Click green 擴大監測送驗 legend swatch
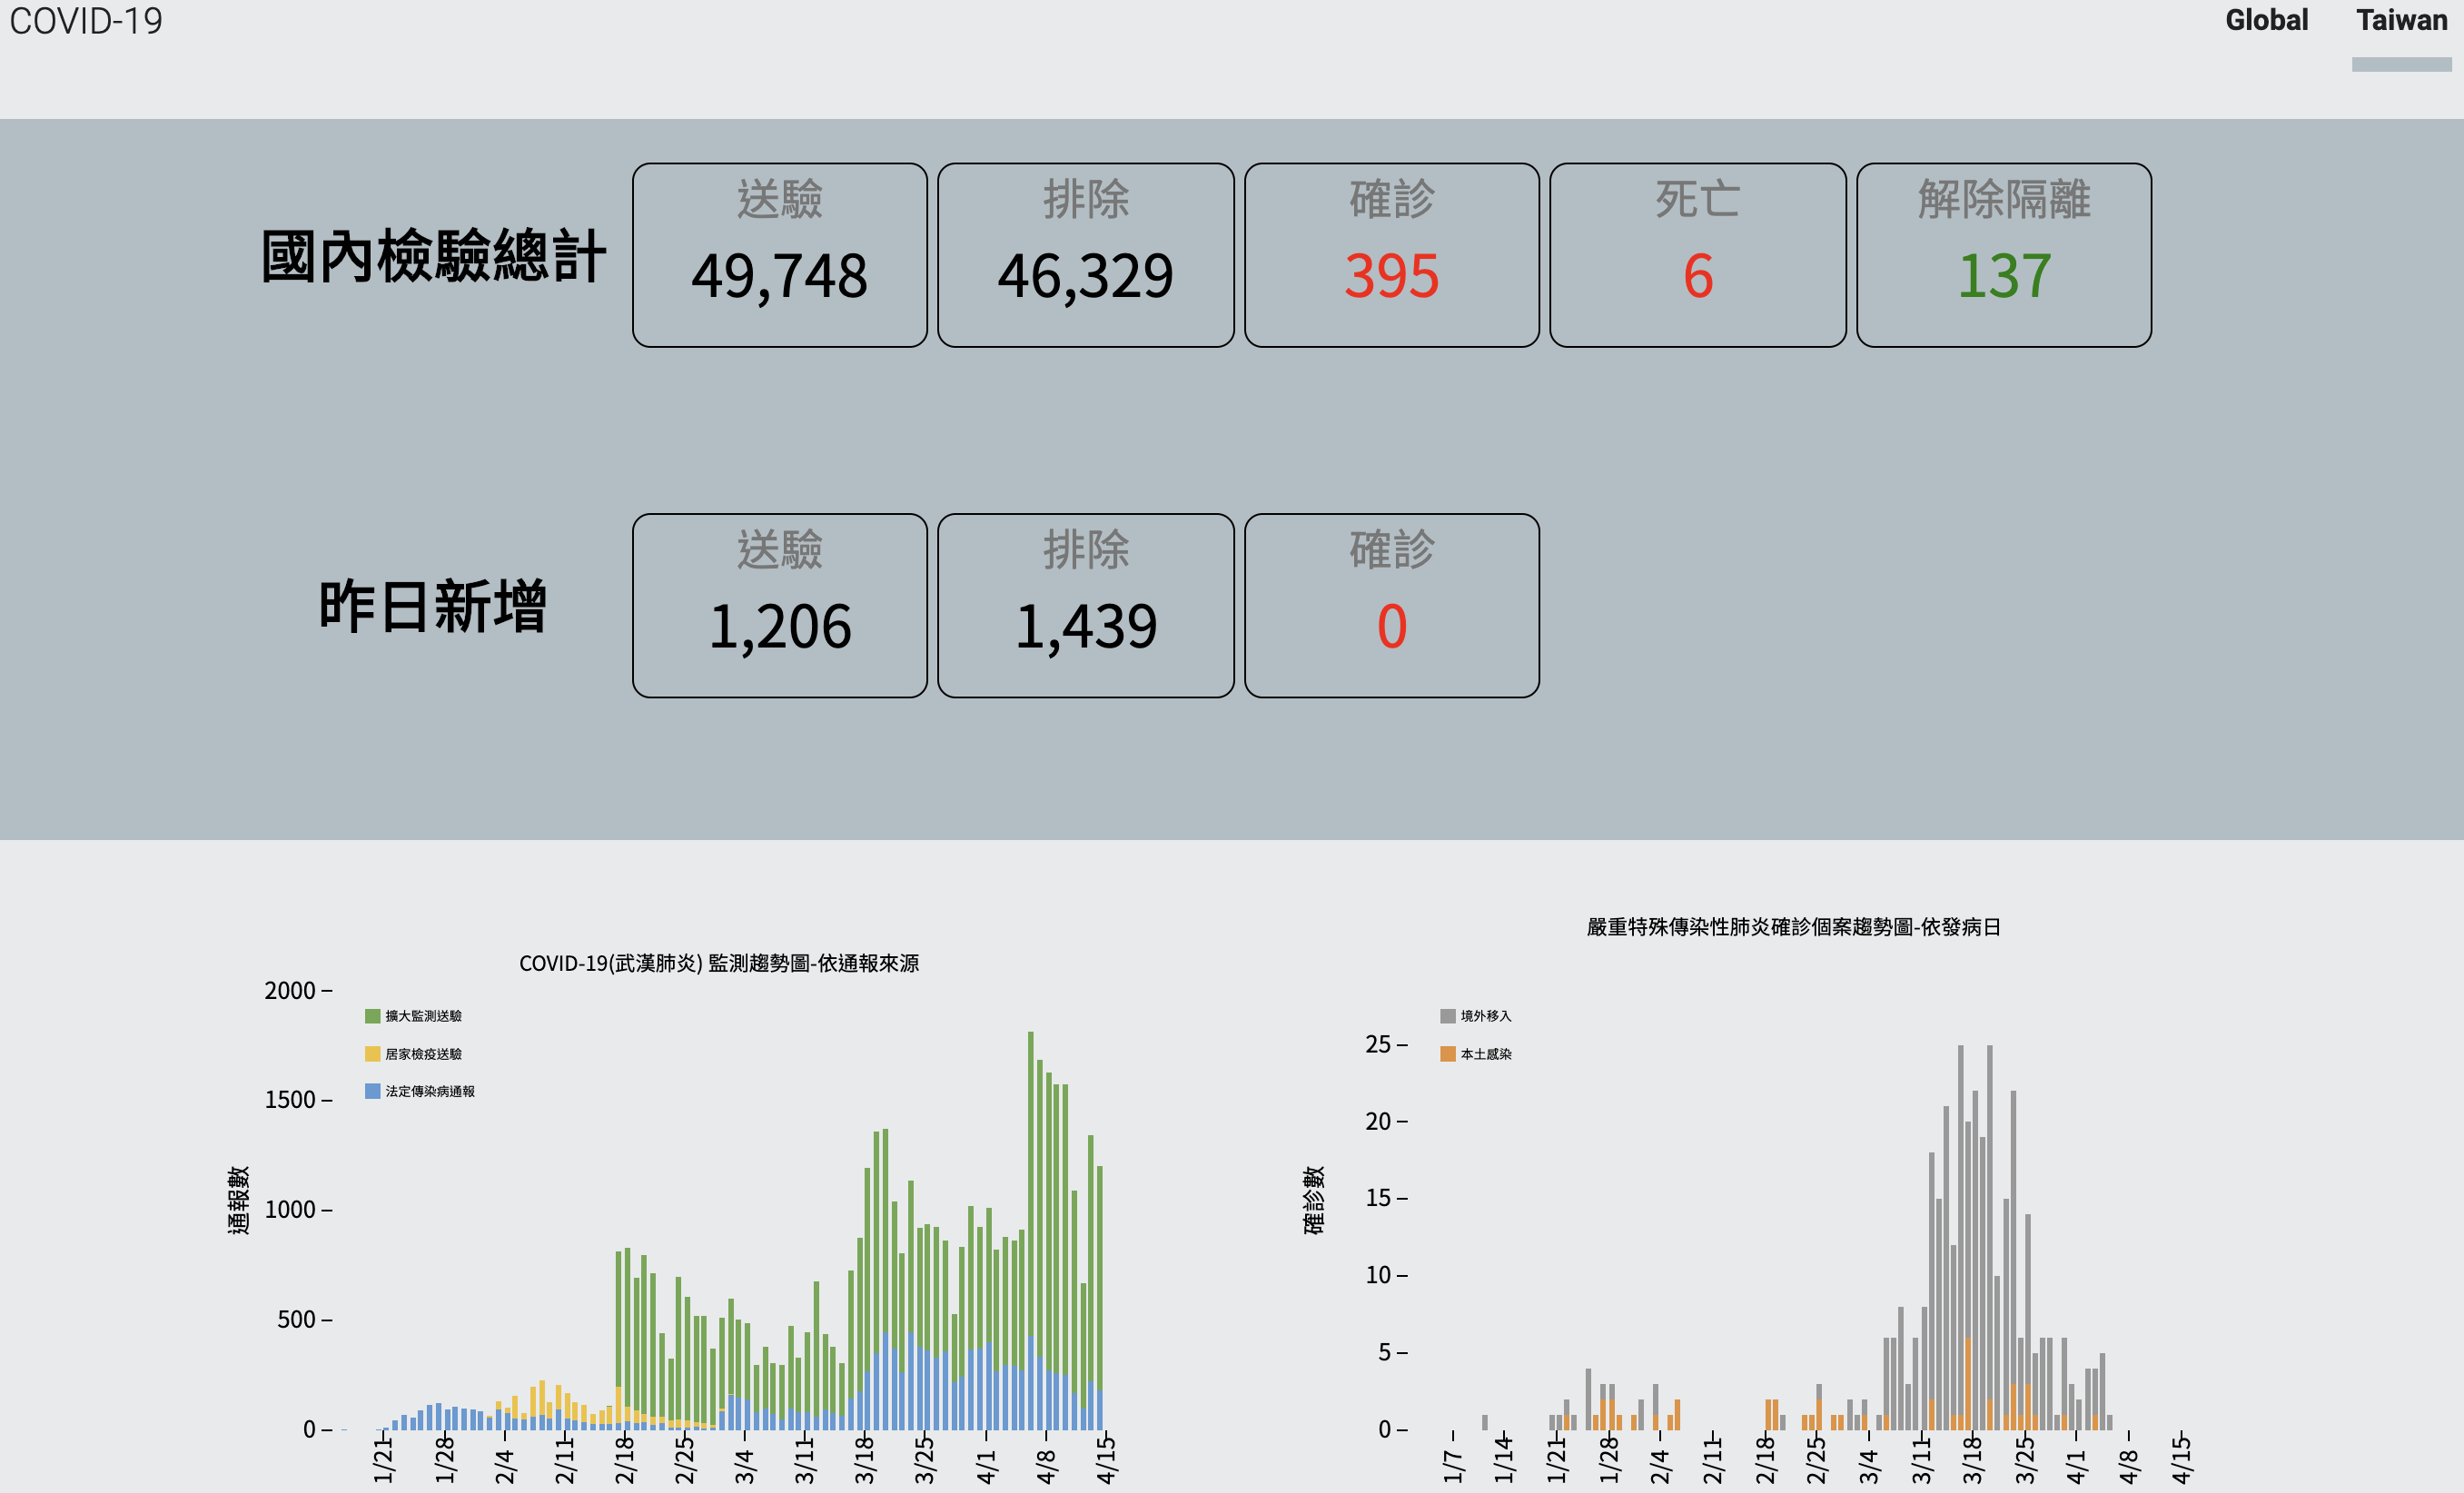Viewport: 2464px width, 1493px height. coord(373,1016)
